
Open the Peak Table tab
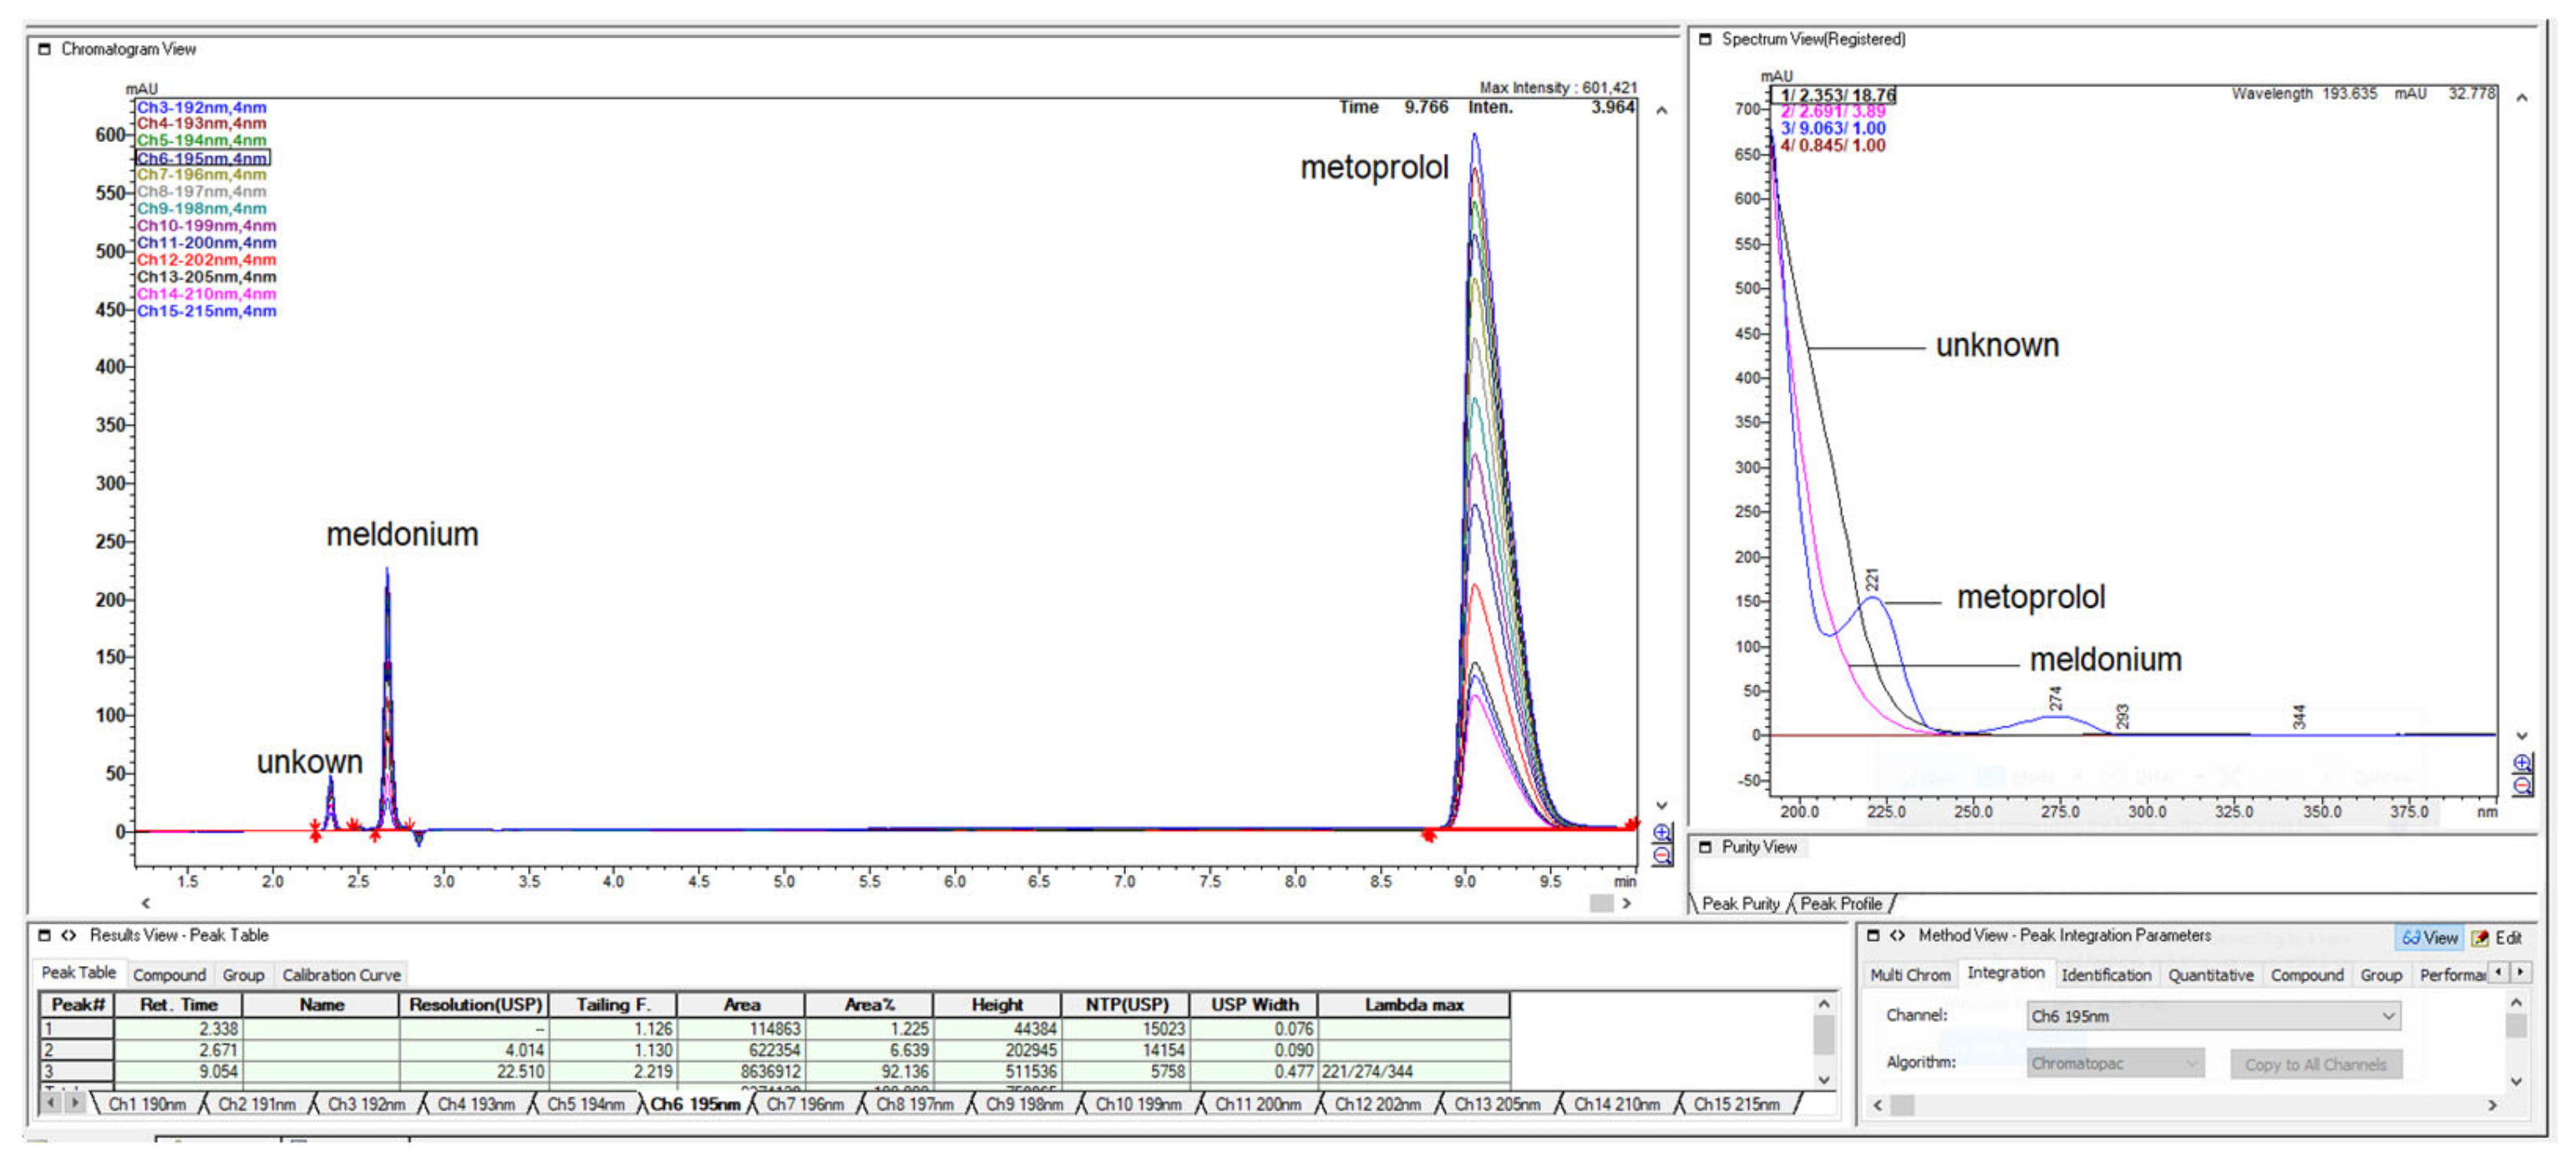[78, 973]
